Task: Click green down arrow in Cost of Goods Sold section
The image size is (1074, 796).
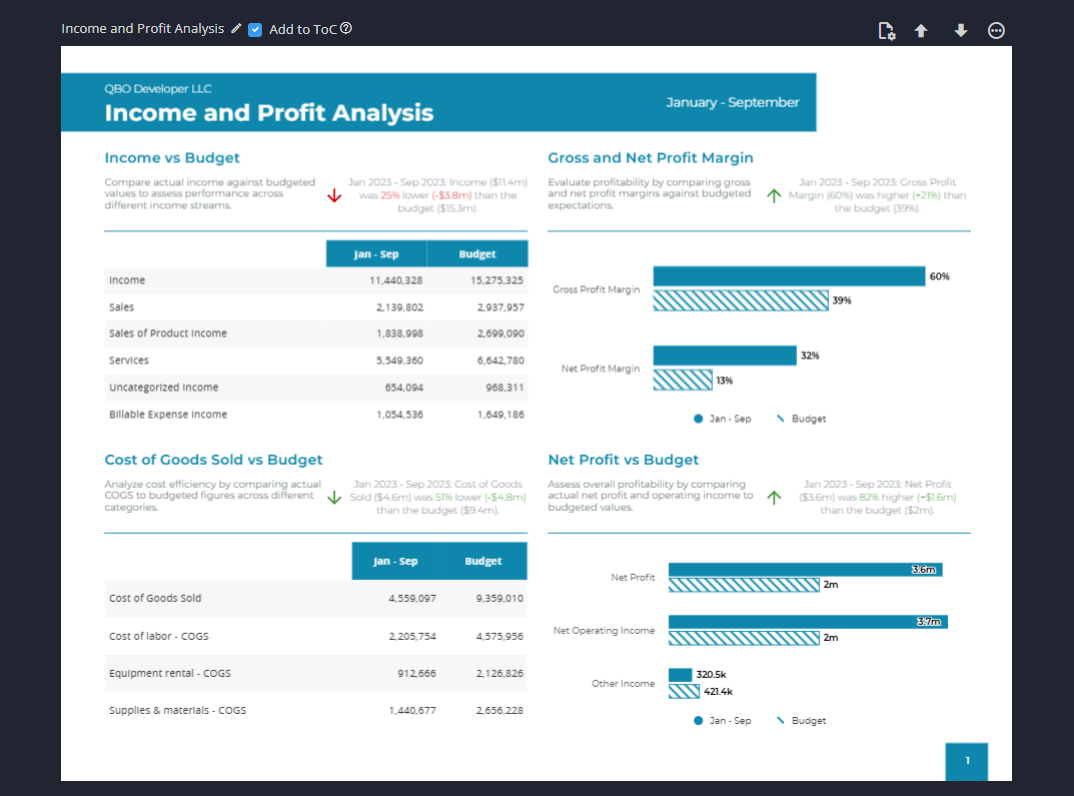Action: pos(335,497)
